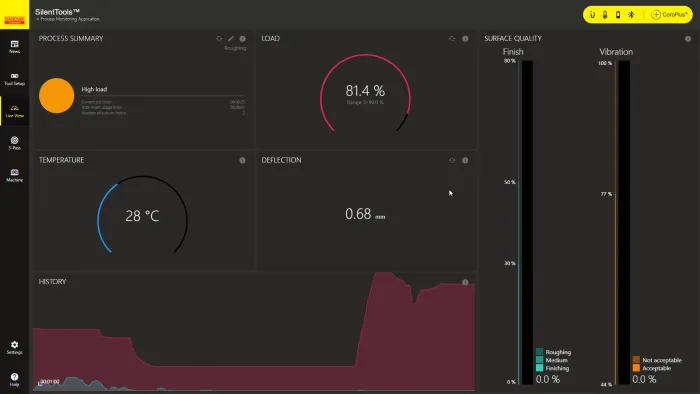Viewport: 700px width, 394px height.
Task: Click the SilentTools application title
Action: coord(57,12)
